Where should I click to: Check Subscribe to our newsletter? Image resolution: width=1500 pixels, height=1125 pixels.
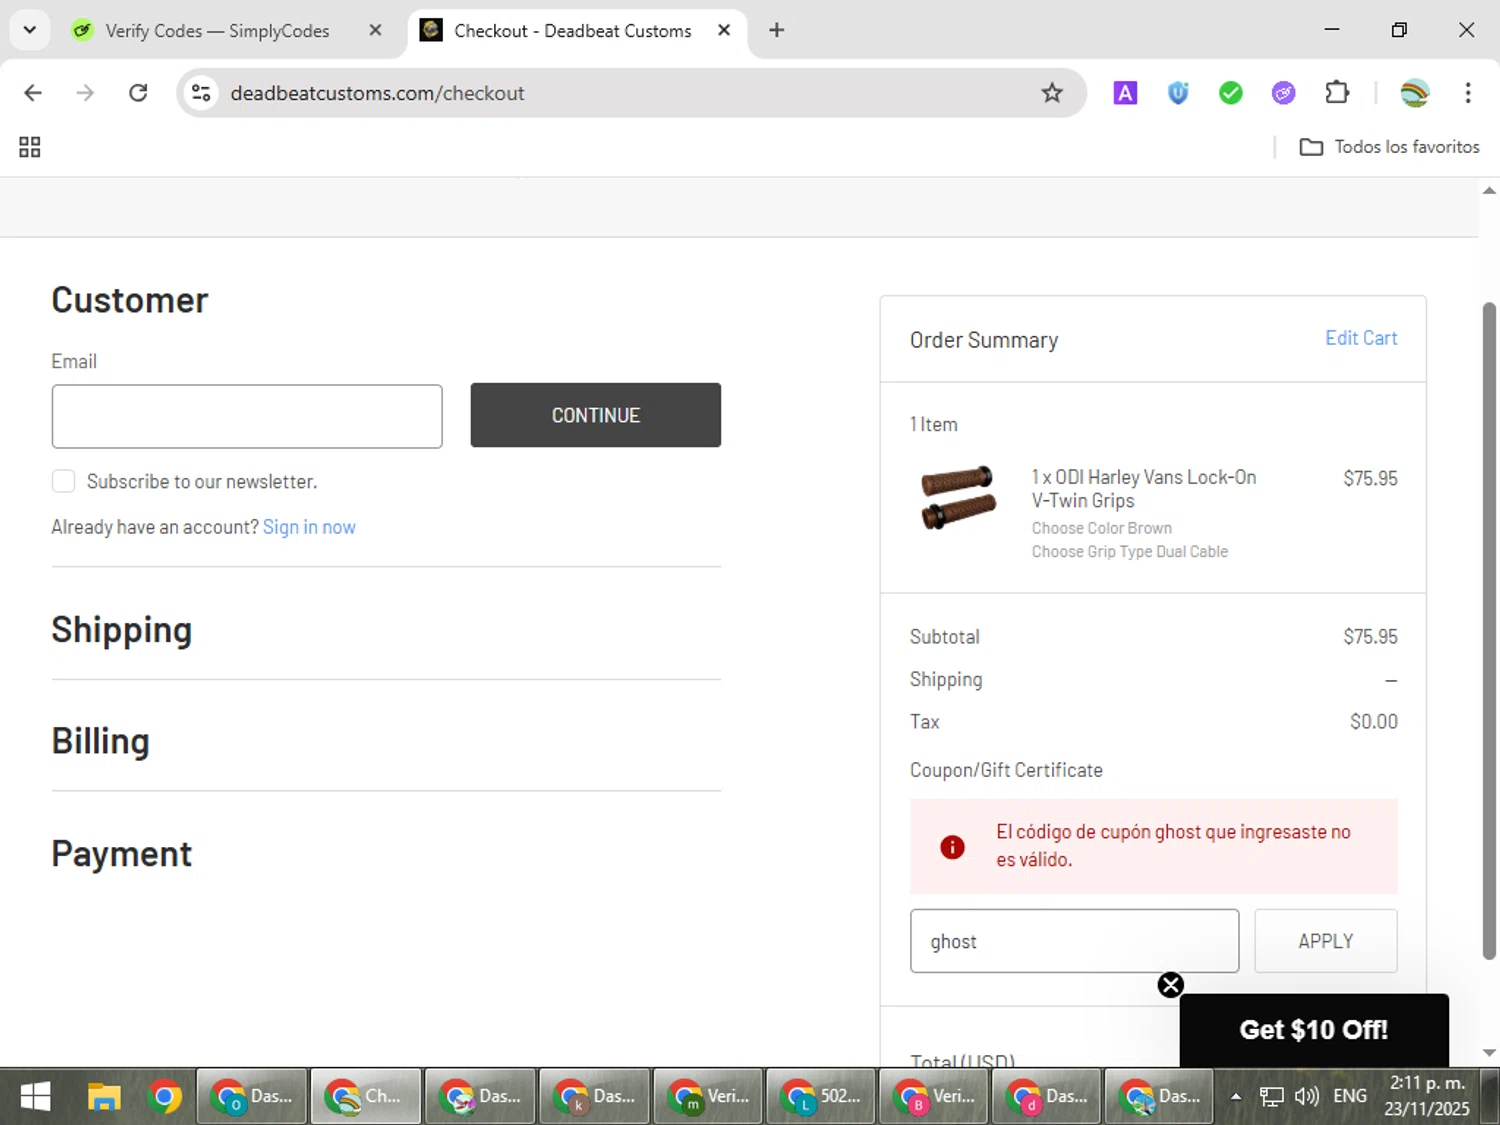tap(63, 481)
